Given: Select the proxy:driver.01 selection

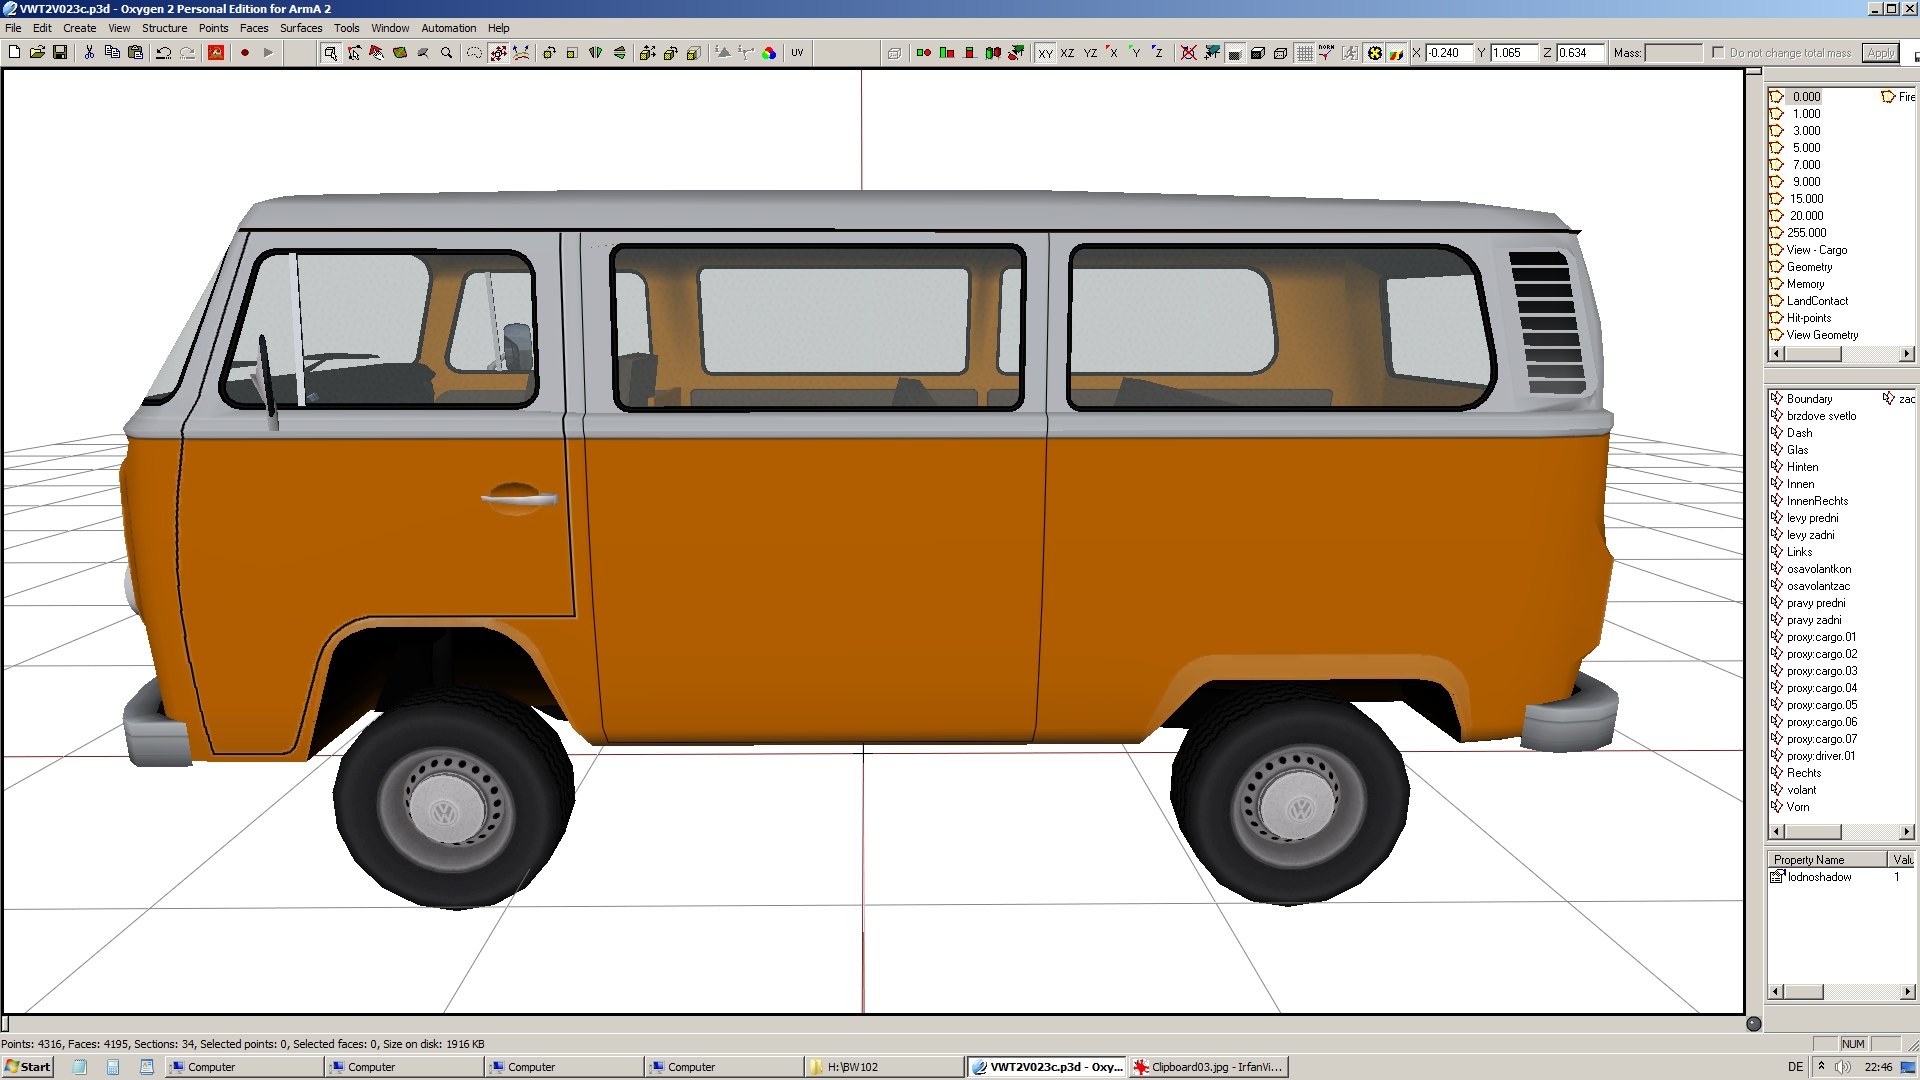Looking at the screenshot, I should (1820, 756).
